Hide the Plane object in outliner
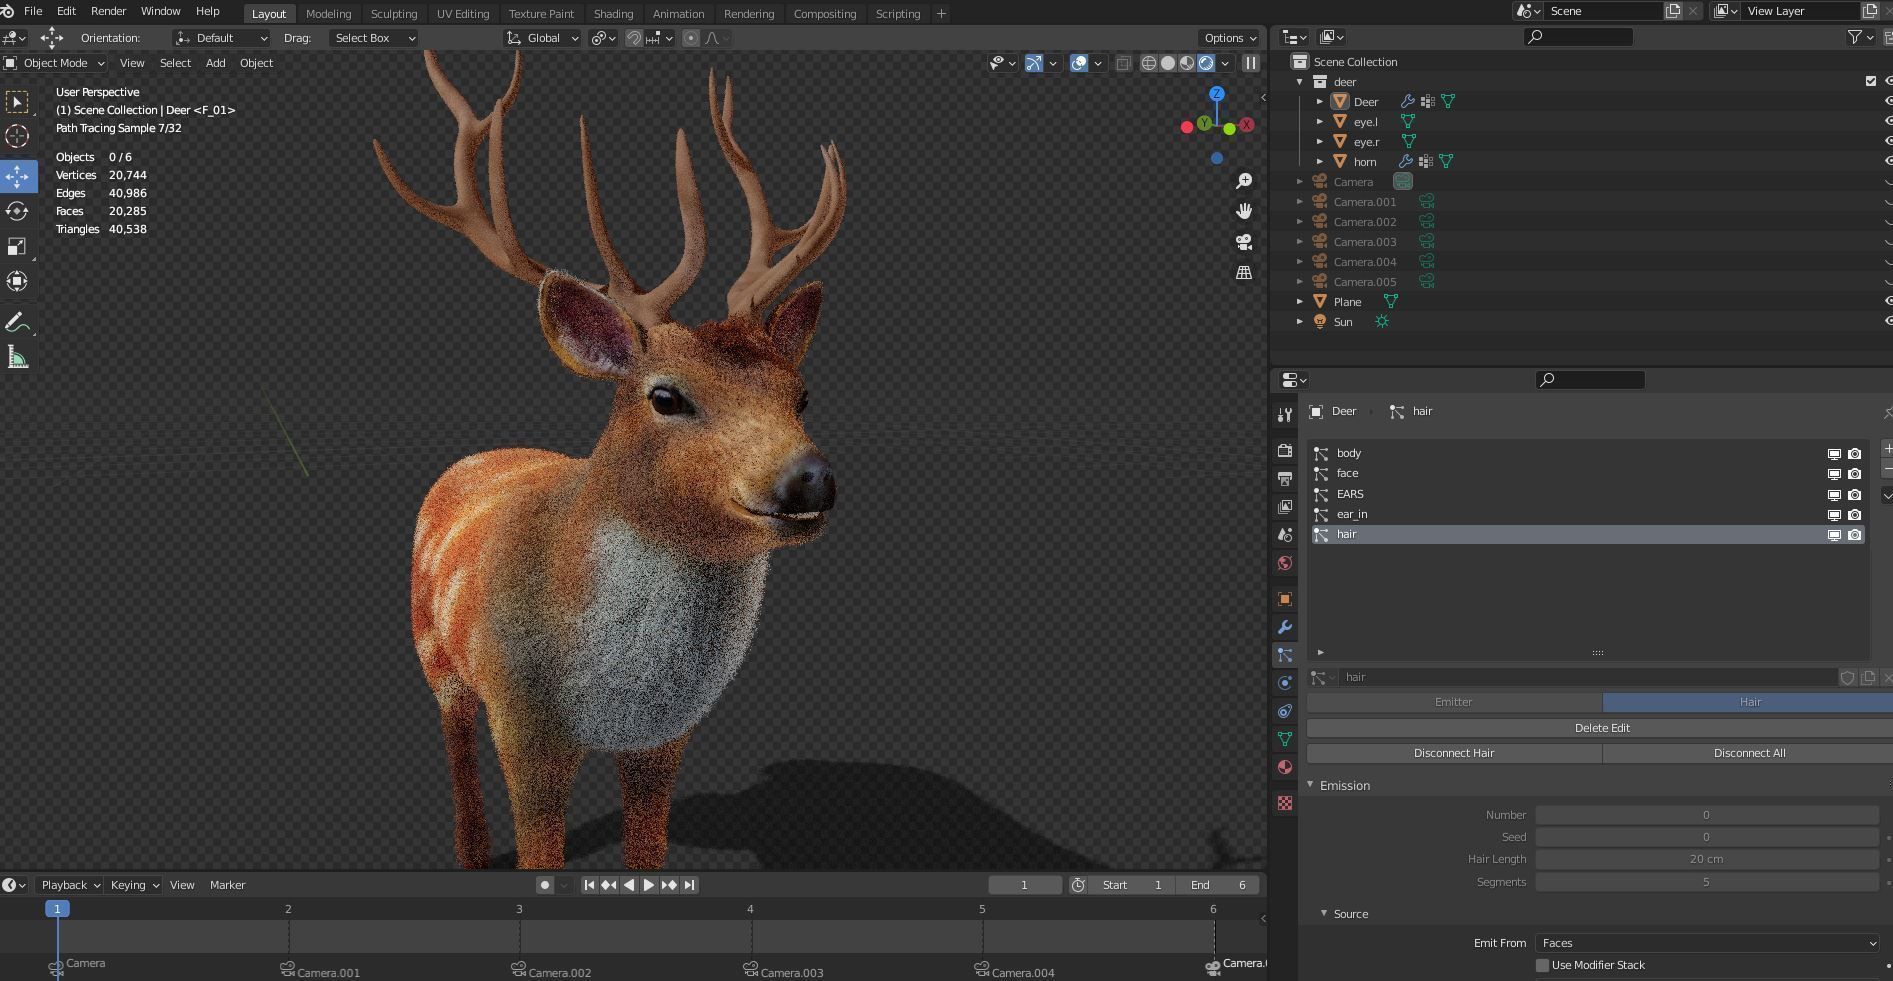The height and width of the screenshot is (981, 1893). click(x=1888, y=301)
